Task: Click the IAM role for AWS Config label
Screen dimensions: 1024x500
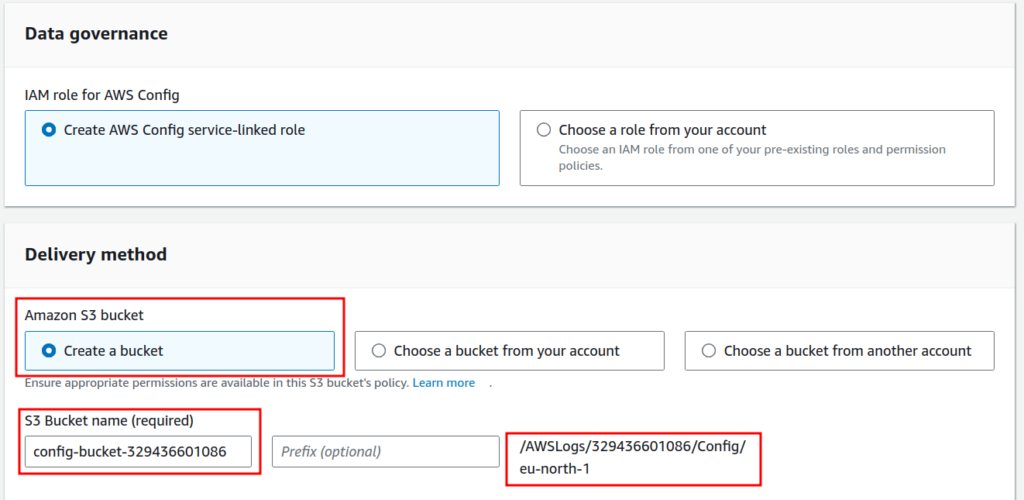Action: point(102,95)
